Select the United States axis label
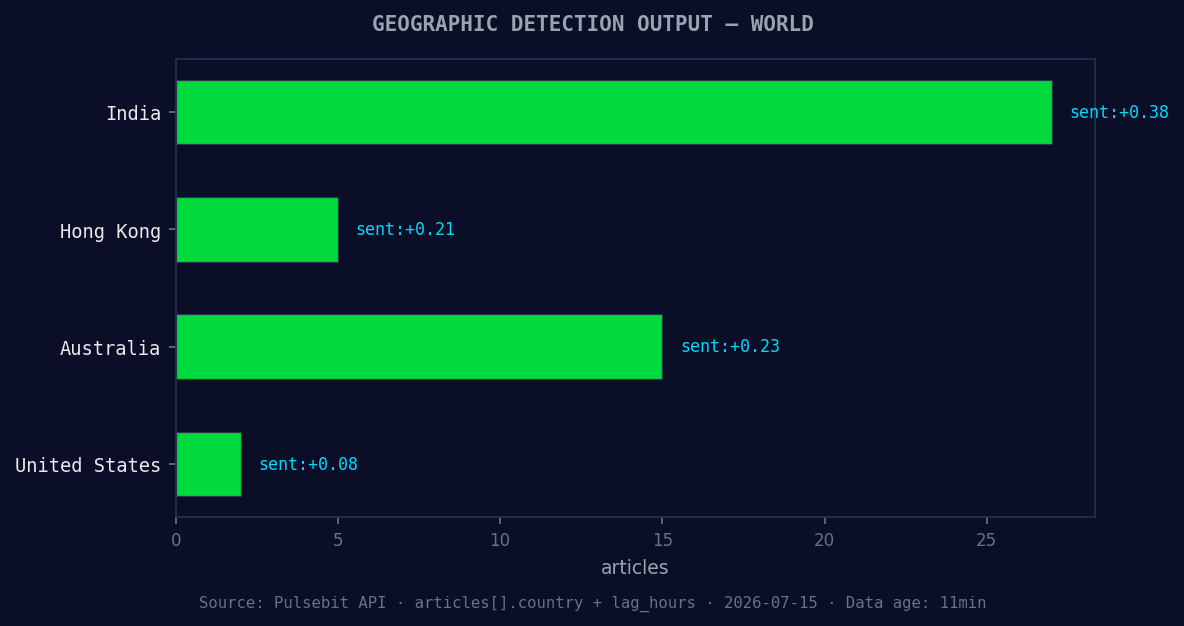The width and height of the screenshot is (1184, 626). tap(88, 465)
